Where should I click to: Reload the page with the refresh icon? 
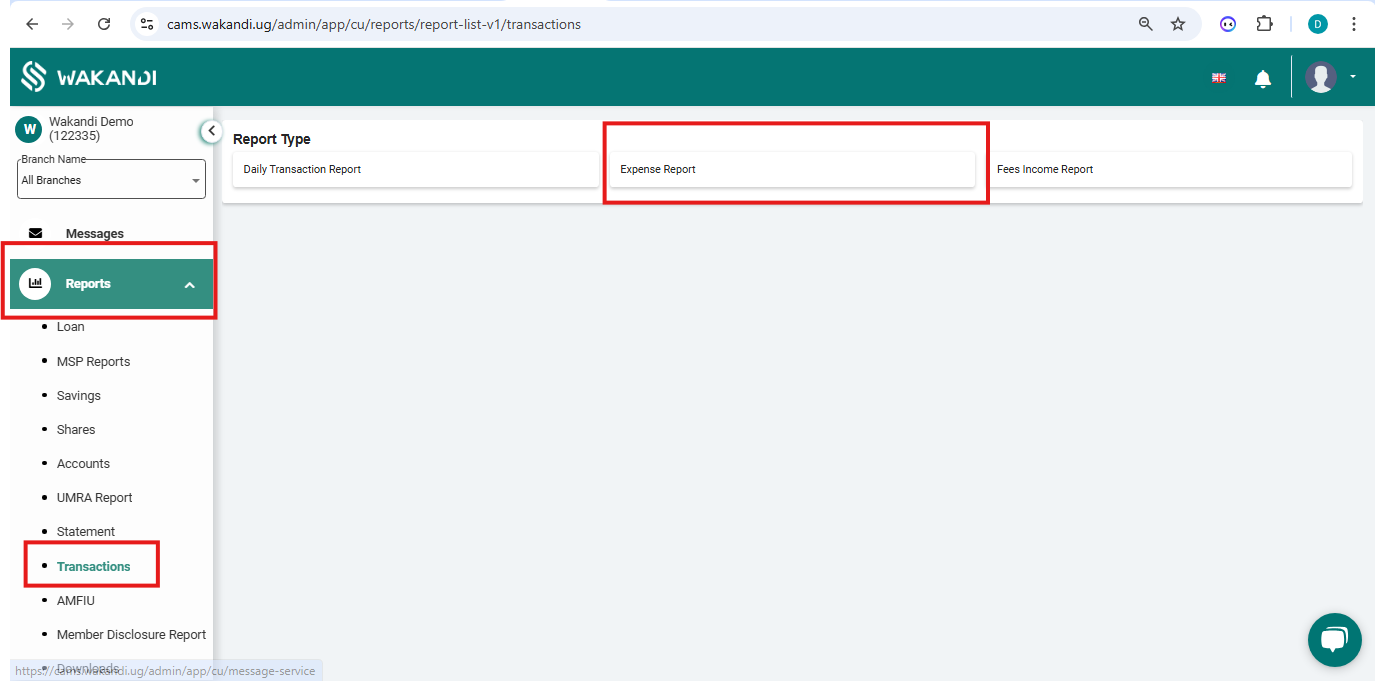point(104,24)
